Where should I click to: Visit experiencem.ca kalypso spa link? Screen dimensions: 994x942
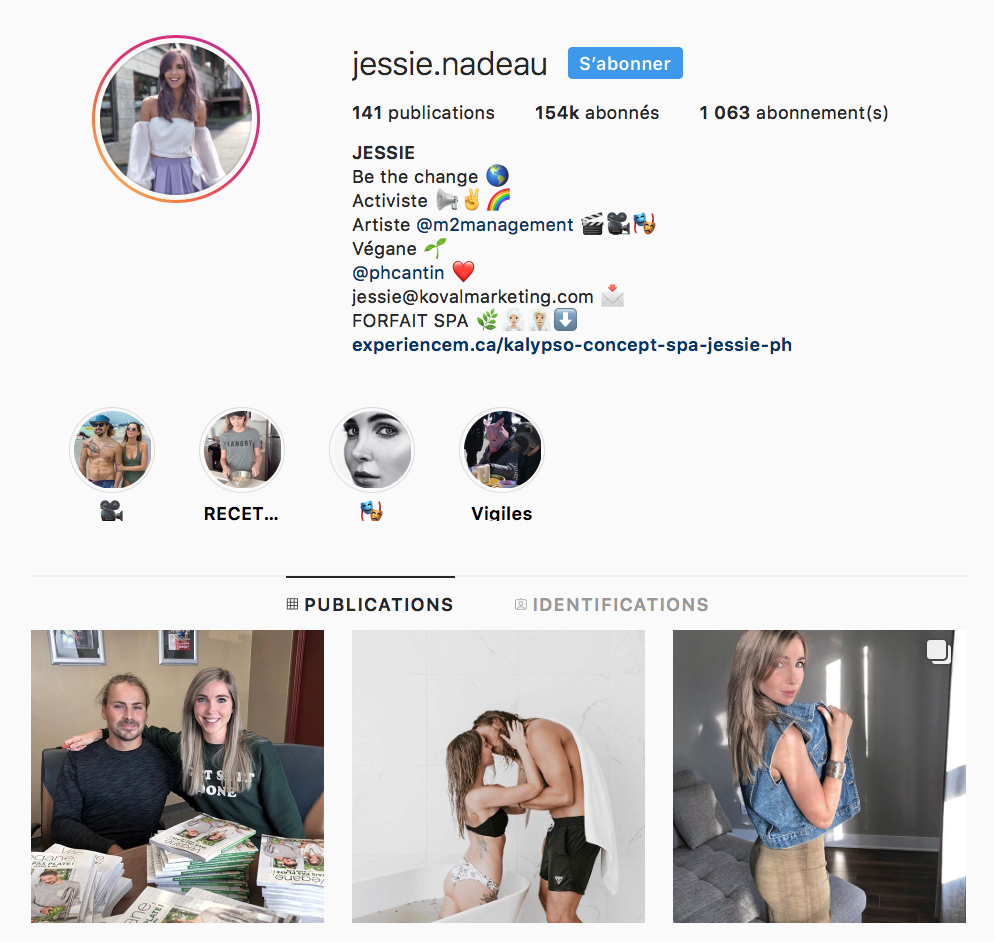[x=572, y=345]
